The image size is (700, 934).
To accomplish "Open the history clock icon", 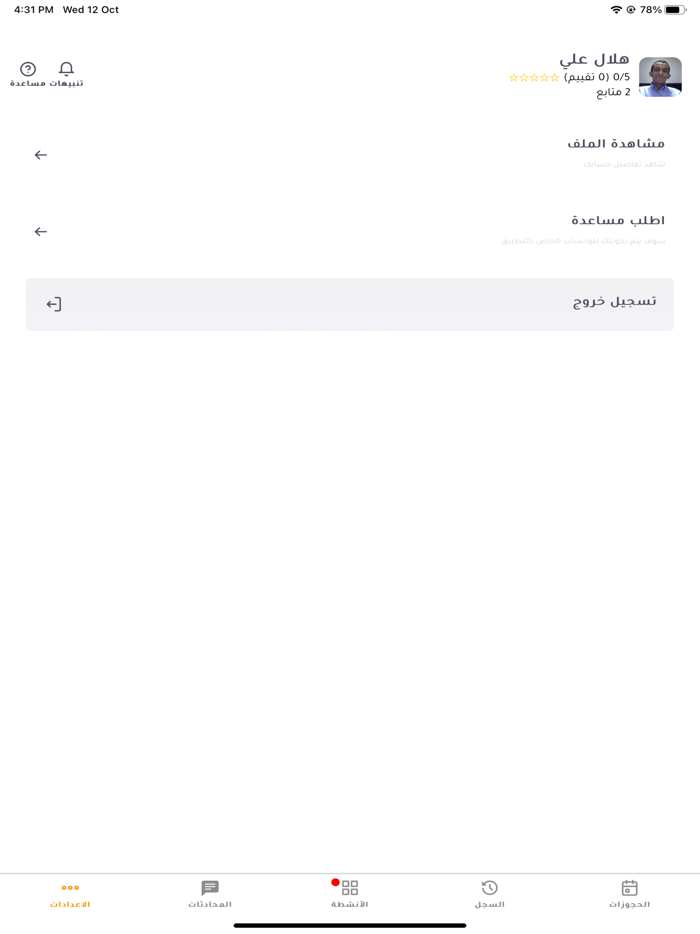I will tap(489, 888).
